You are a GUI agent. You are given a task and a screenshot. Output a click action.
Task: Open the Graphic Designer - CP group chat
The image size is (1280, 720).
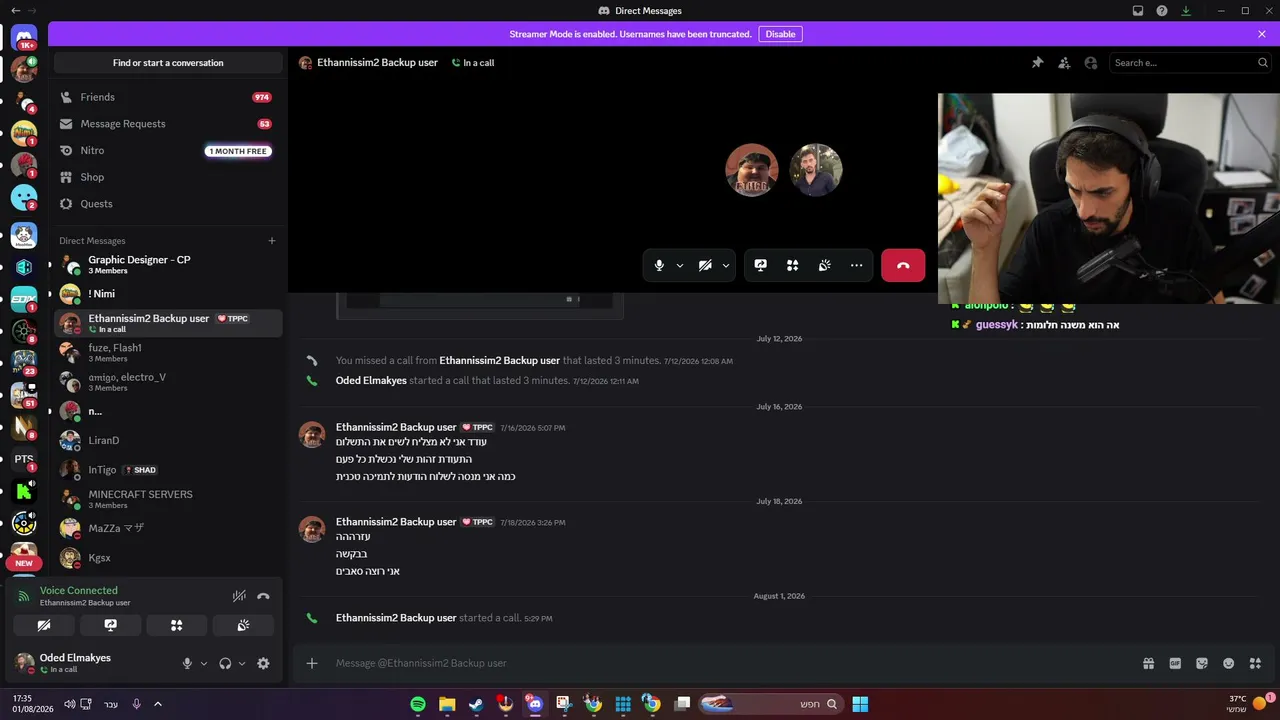168,265
